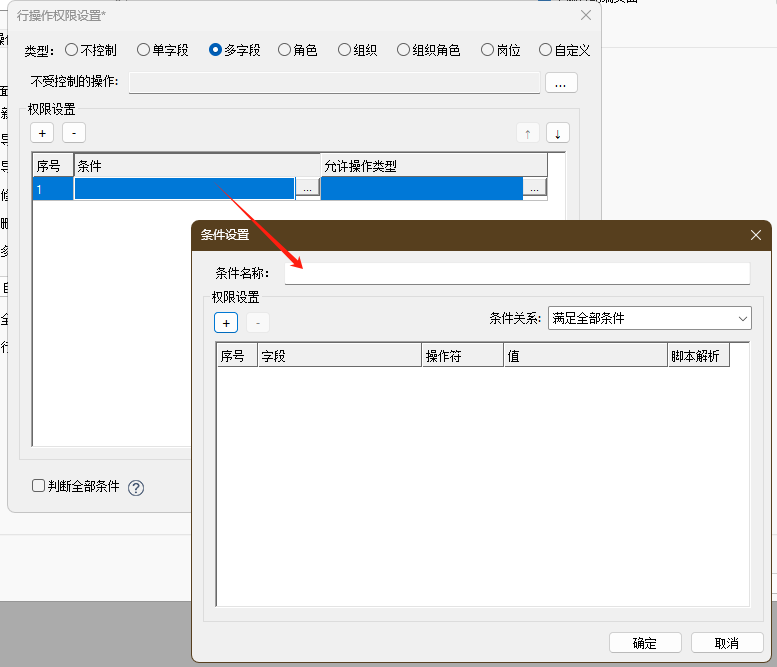Click ellipsis button beside 不受控制的操作 field

point(560,83)
